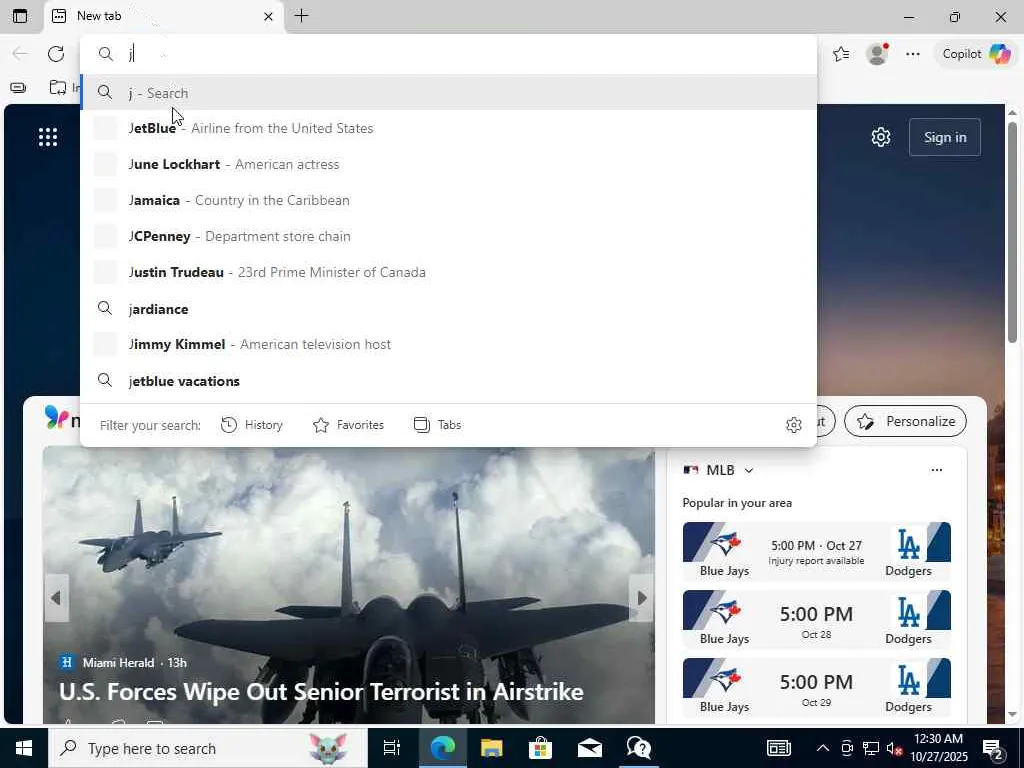Select JetBlue airline suggestion

pos(448,128)
